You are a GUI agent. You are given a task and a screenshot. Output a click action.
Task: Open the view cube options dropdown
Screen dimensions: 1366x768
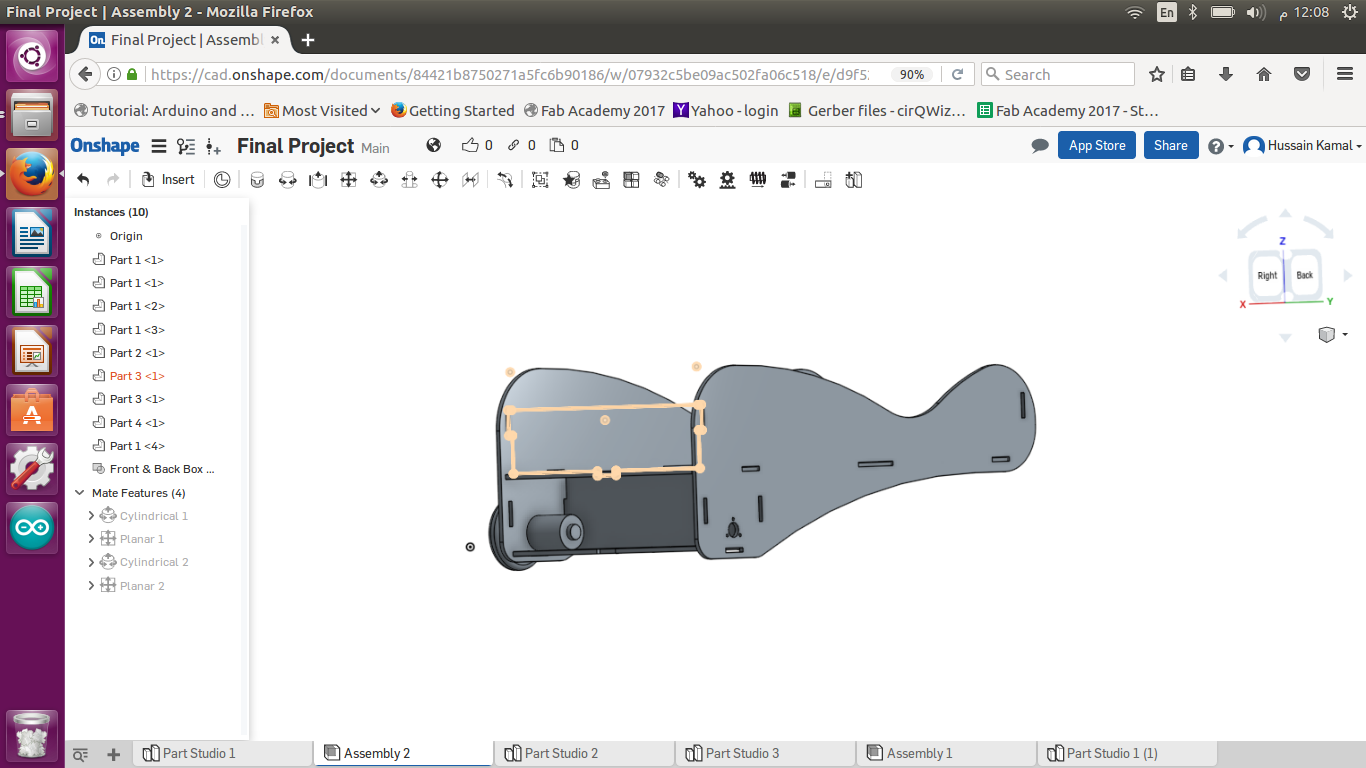tap(1333, 334)
